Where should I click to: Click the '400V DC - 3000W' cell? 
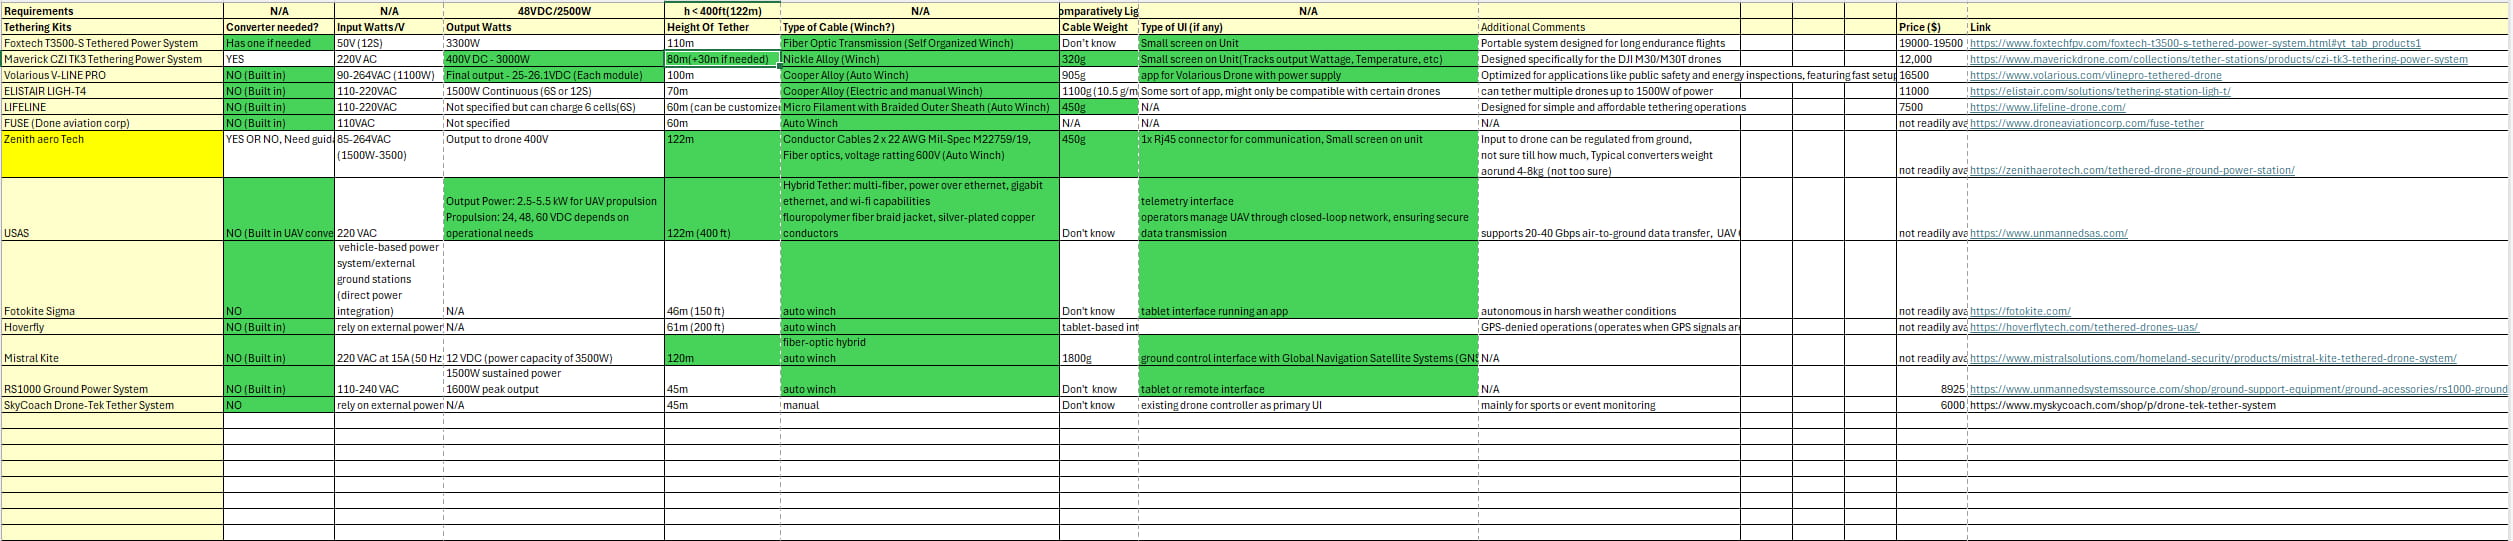click(x=554, y=59)
